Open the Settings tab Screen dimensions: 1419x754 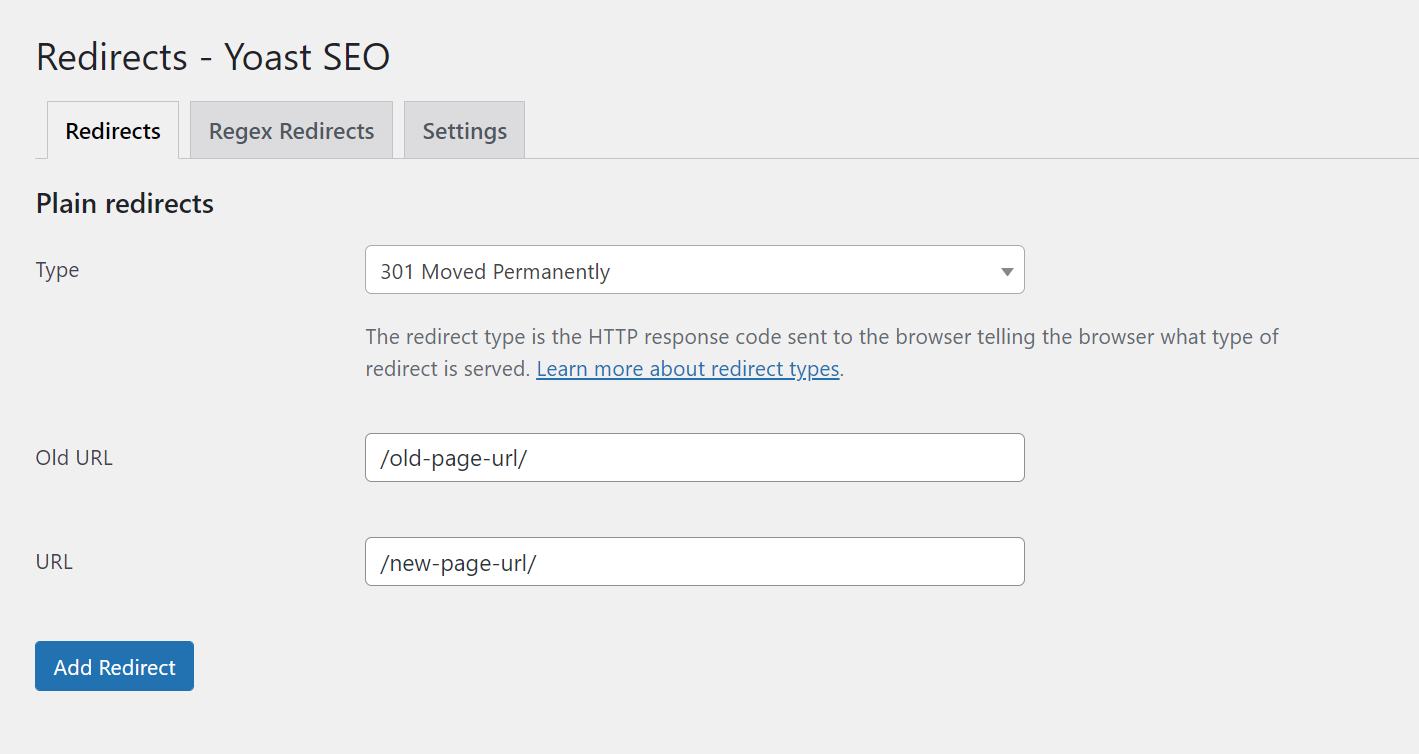(x=463, y=130)
